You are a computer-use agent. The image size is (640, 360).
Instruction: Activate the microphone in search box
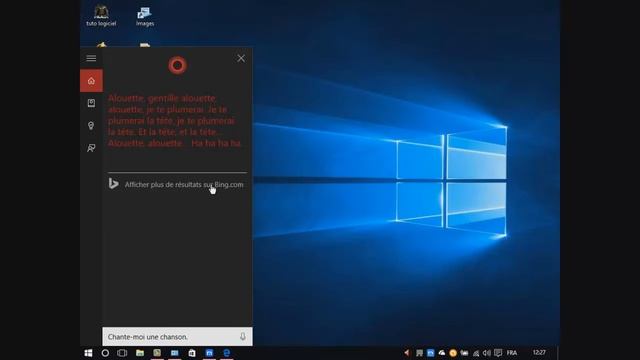242,337
